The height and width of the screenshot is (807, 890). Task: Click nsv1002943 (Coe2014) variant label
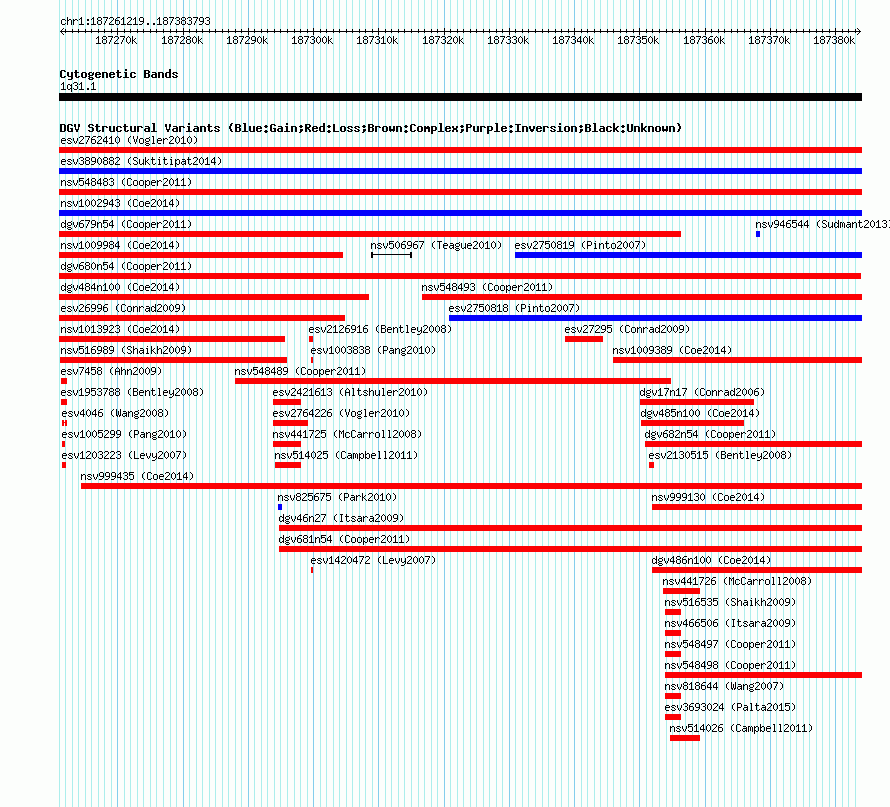(120, 203)
